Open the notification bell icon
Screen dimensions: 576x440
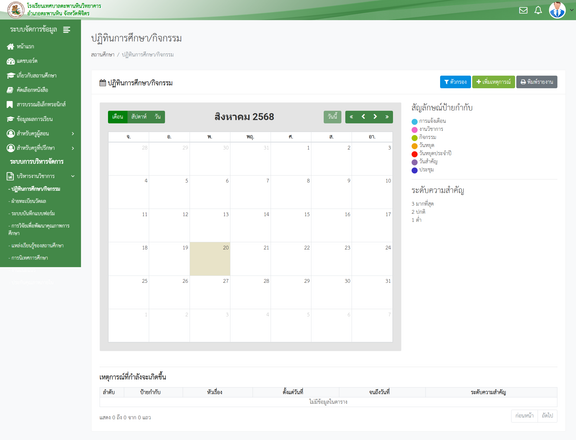click(538, 10)
